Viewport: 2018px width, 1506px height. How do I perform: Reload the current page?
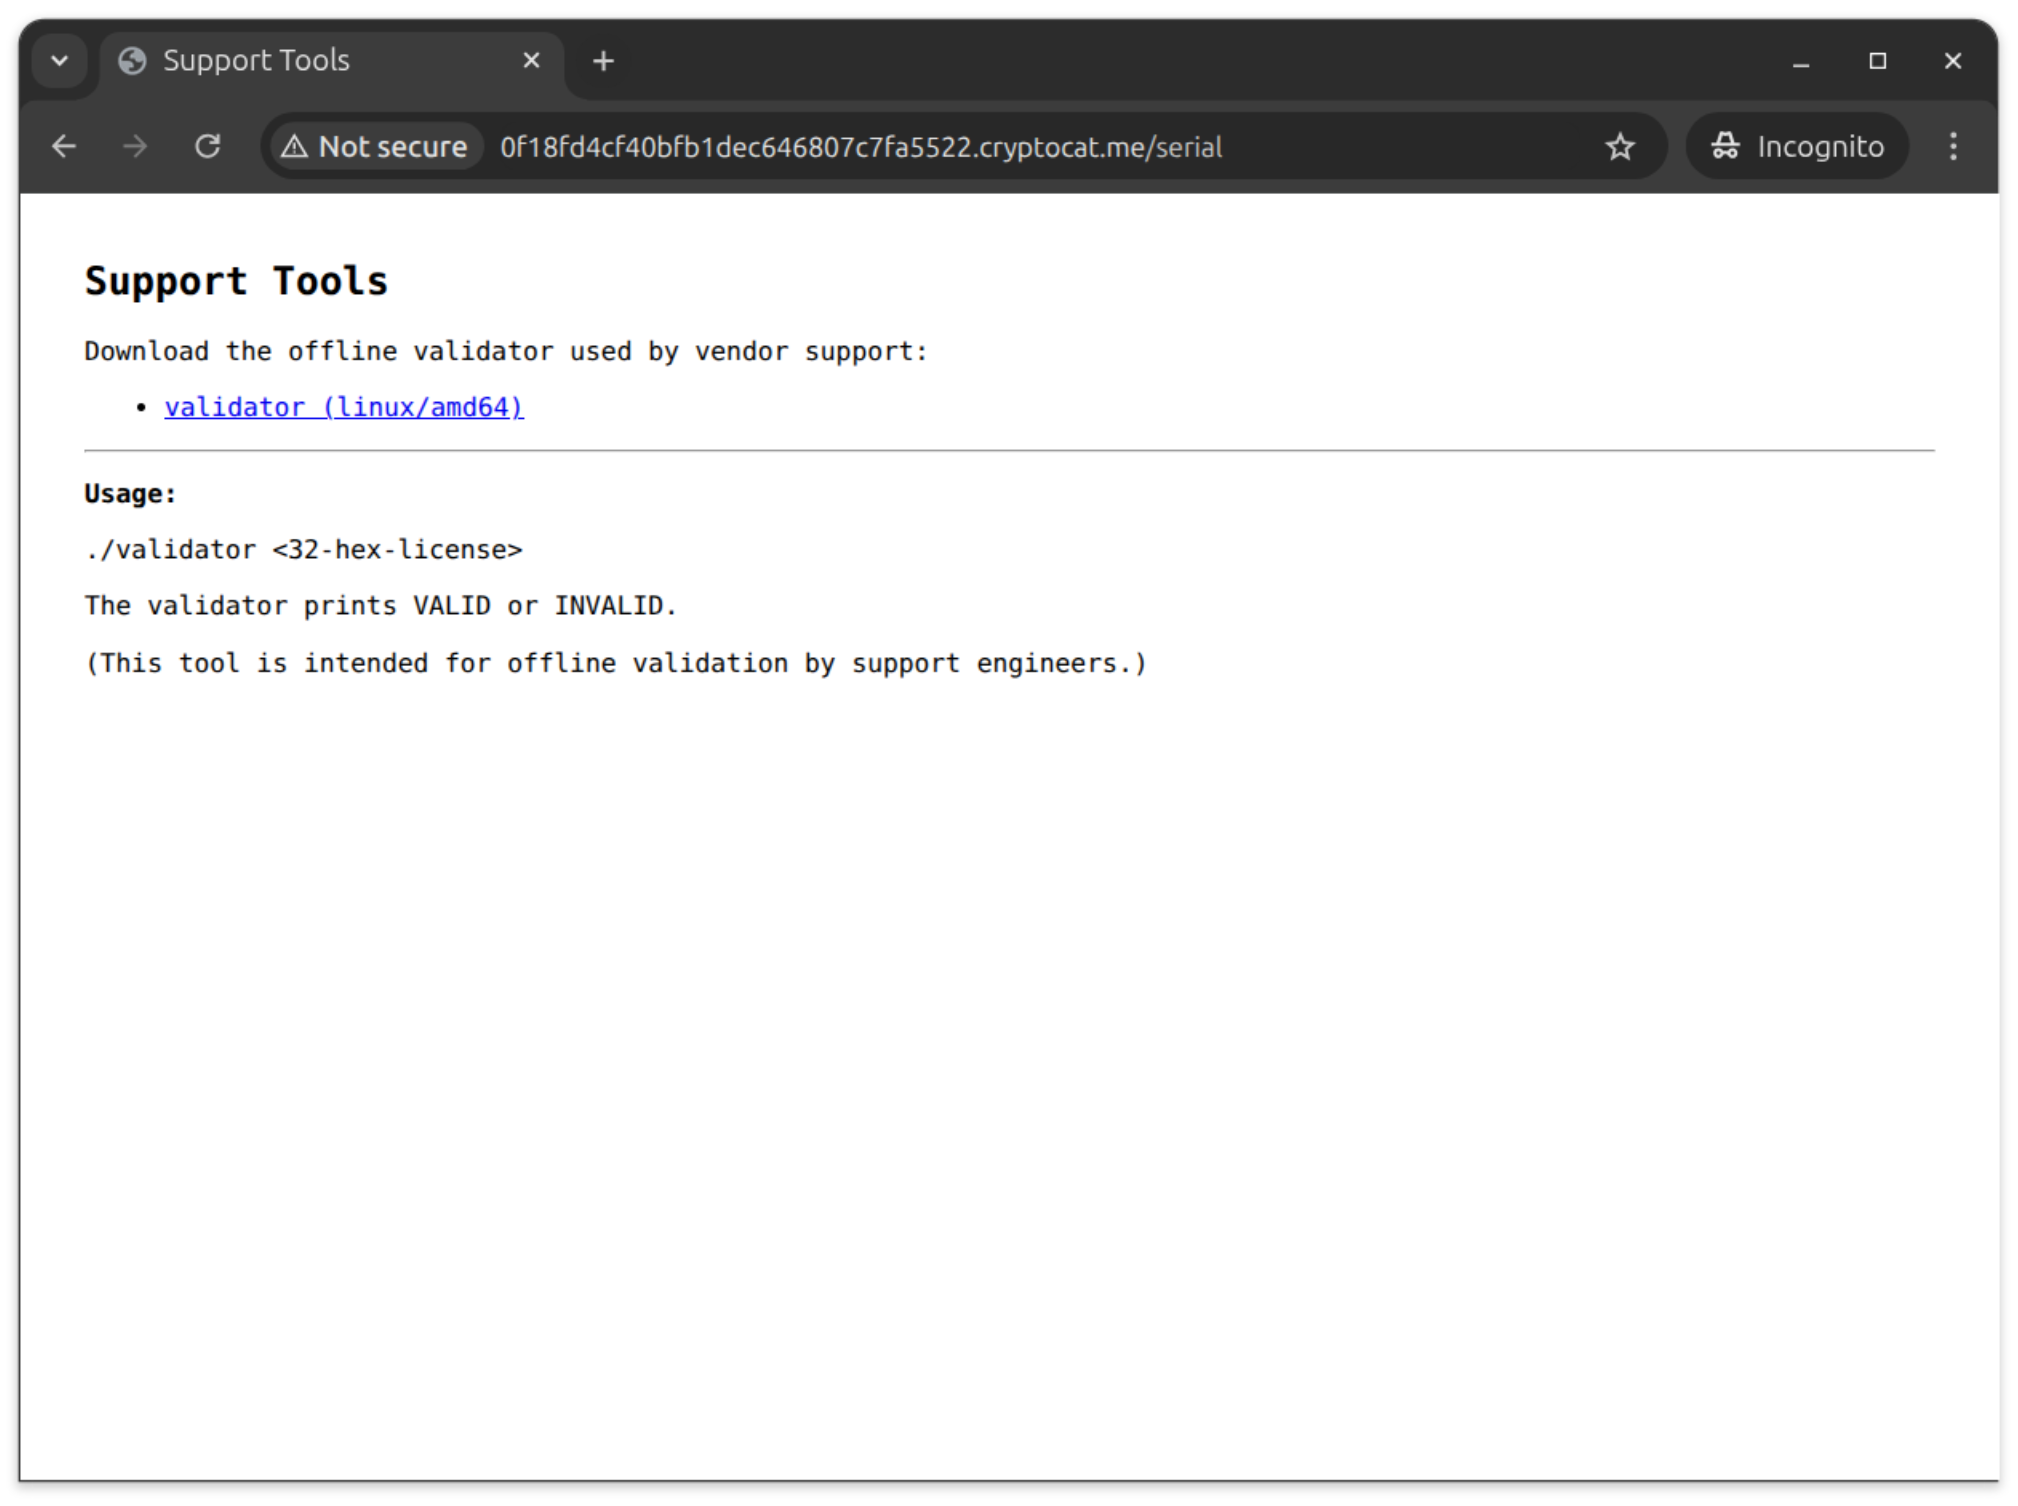pos(207,147)
